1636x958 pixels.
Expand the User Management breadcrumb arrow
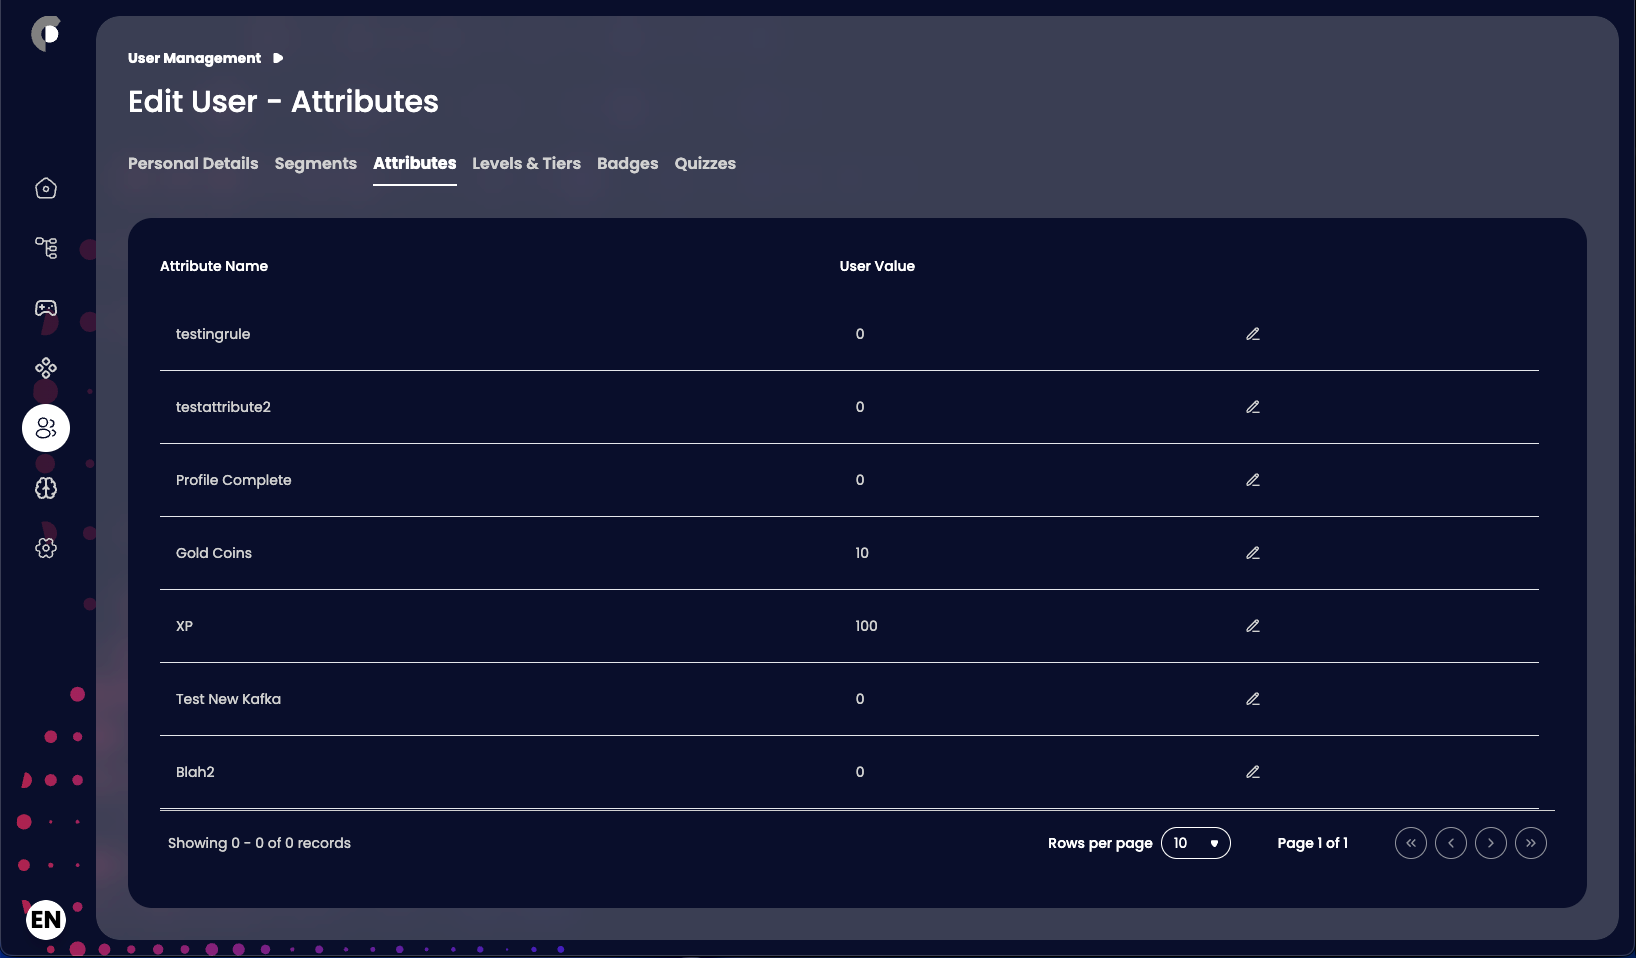[277, 58]
